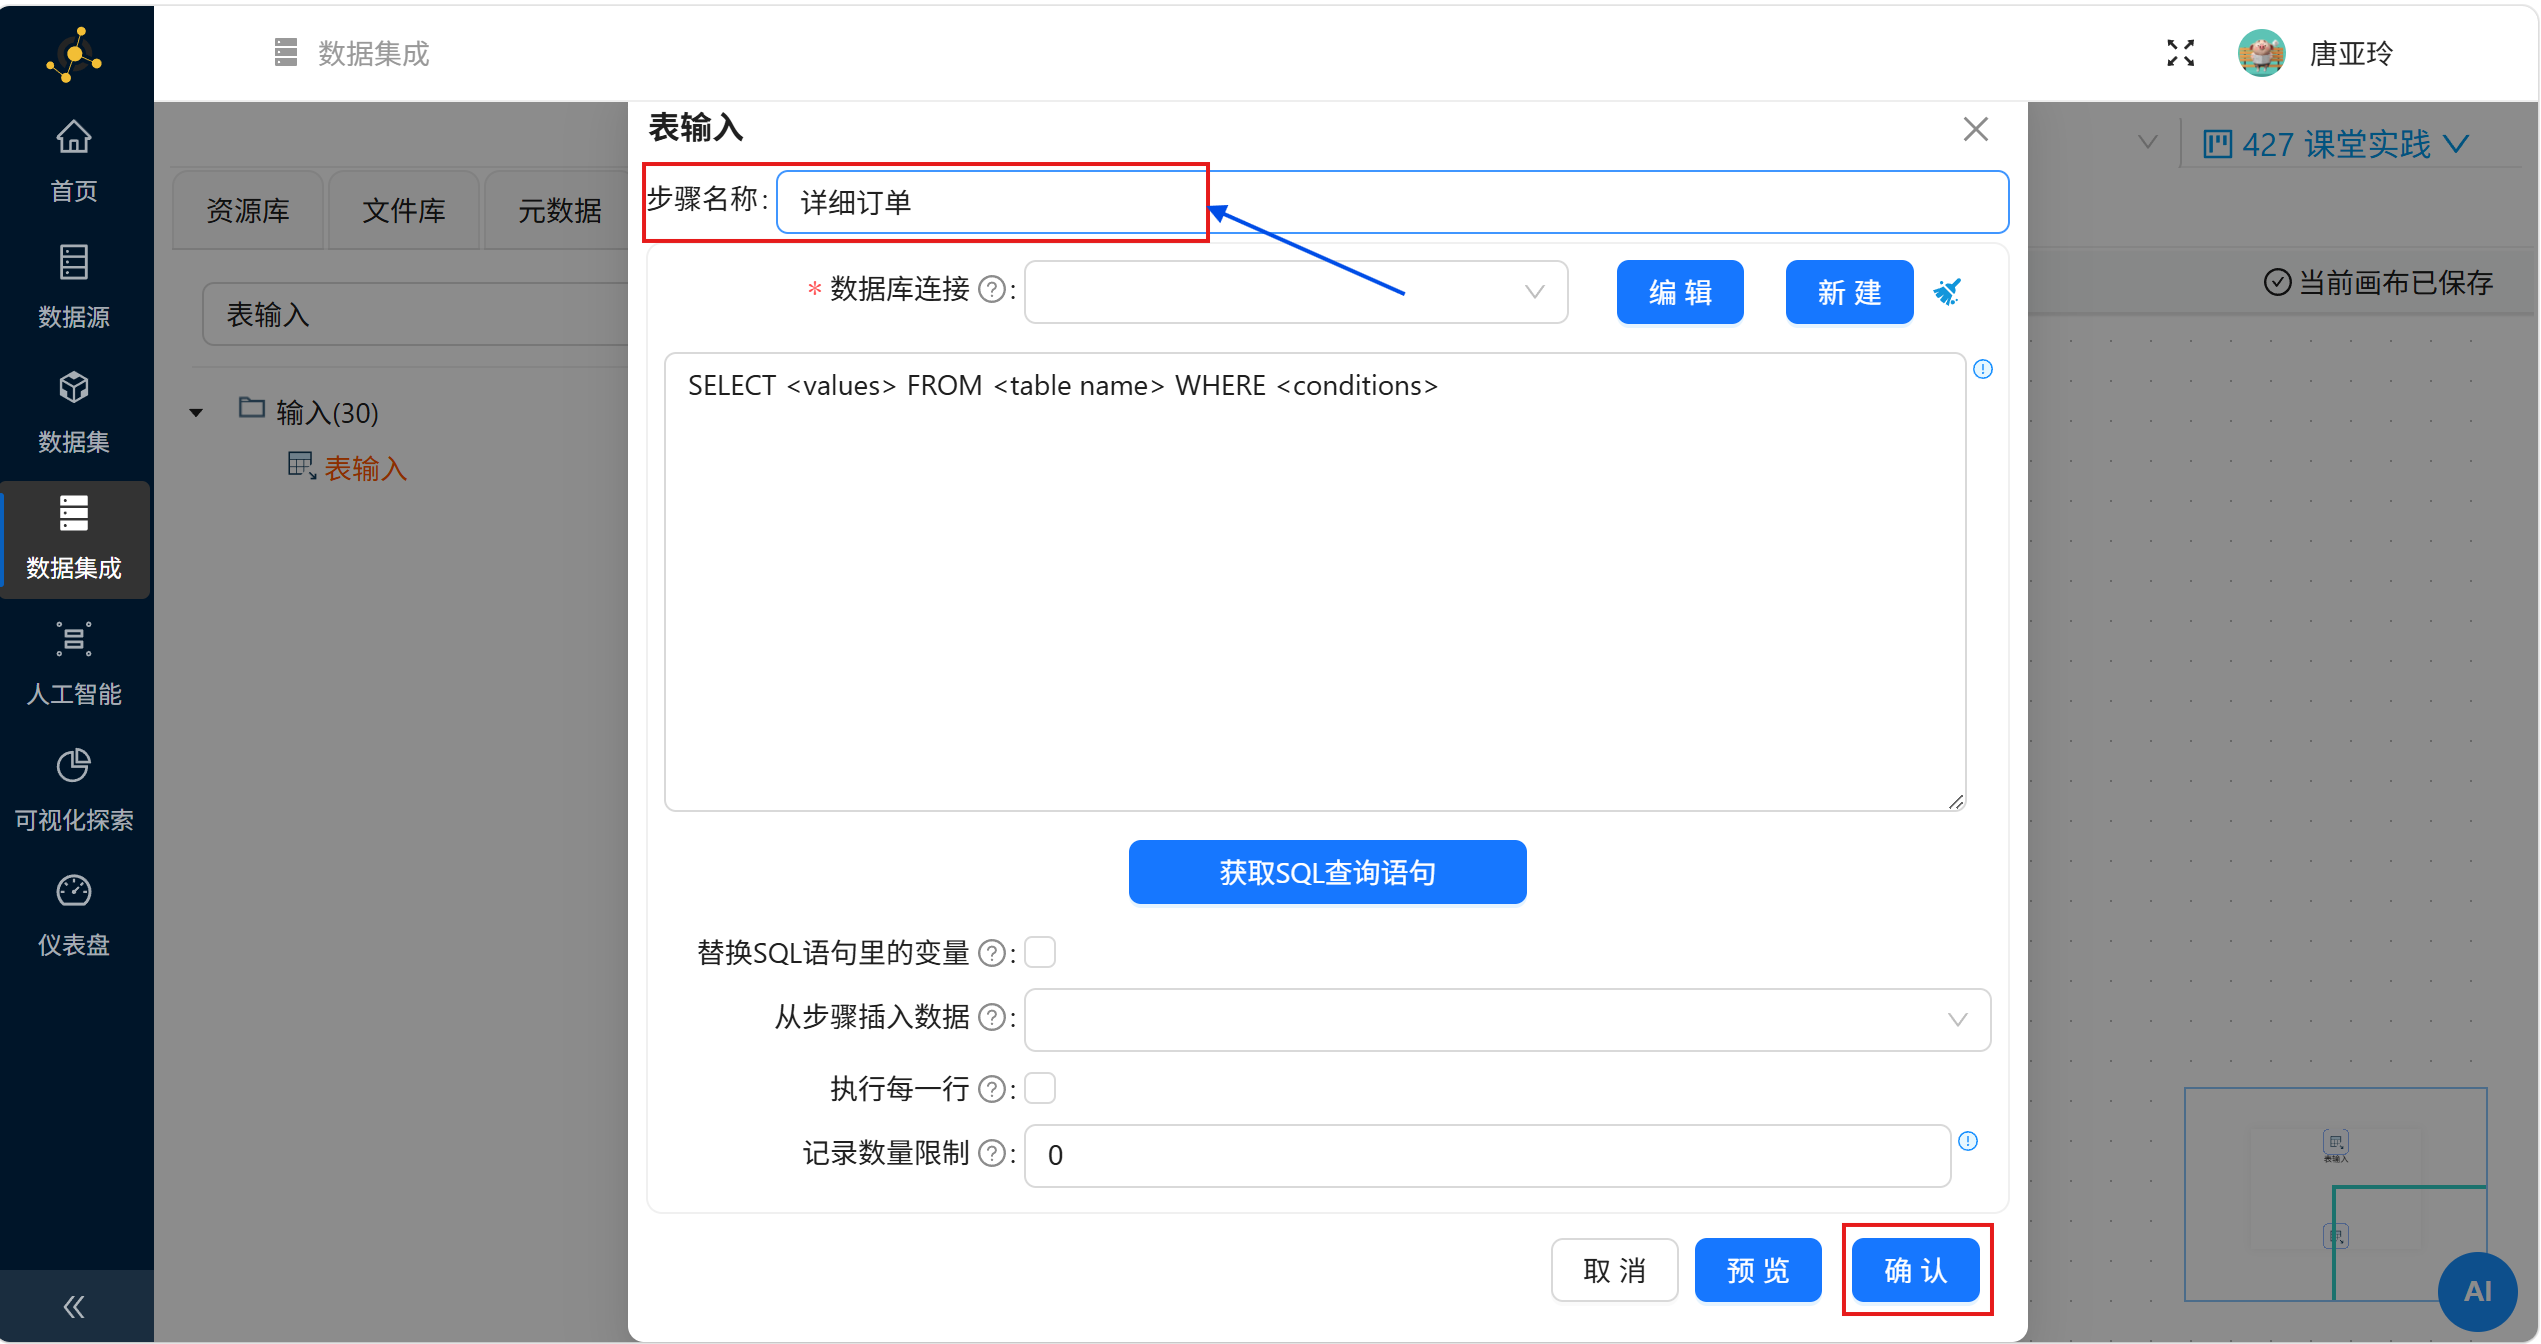This screenshot has height=1344, width=2541.
Task: Open the 首页 home icon in sidebar
Action: 73,137
